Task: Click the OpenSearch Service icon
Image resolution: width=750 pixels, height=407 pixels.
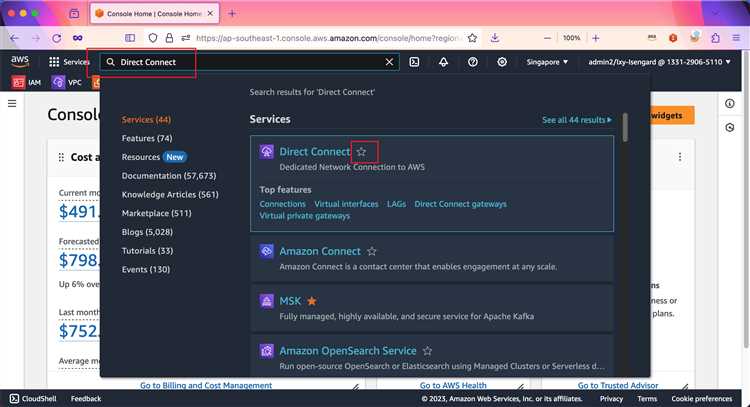Action: pyautogui.click(x=266, y=351)
